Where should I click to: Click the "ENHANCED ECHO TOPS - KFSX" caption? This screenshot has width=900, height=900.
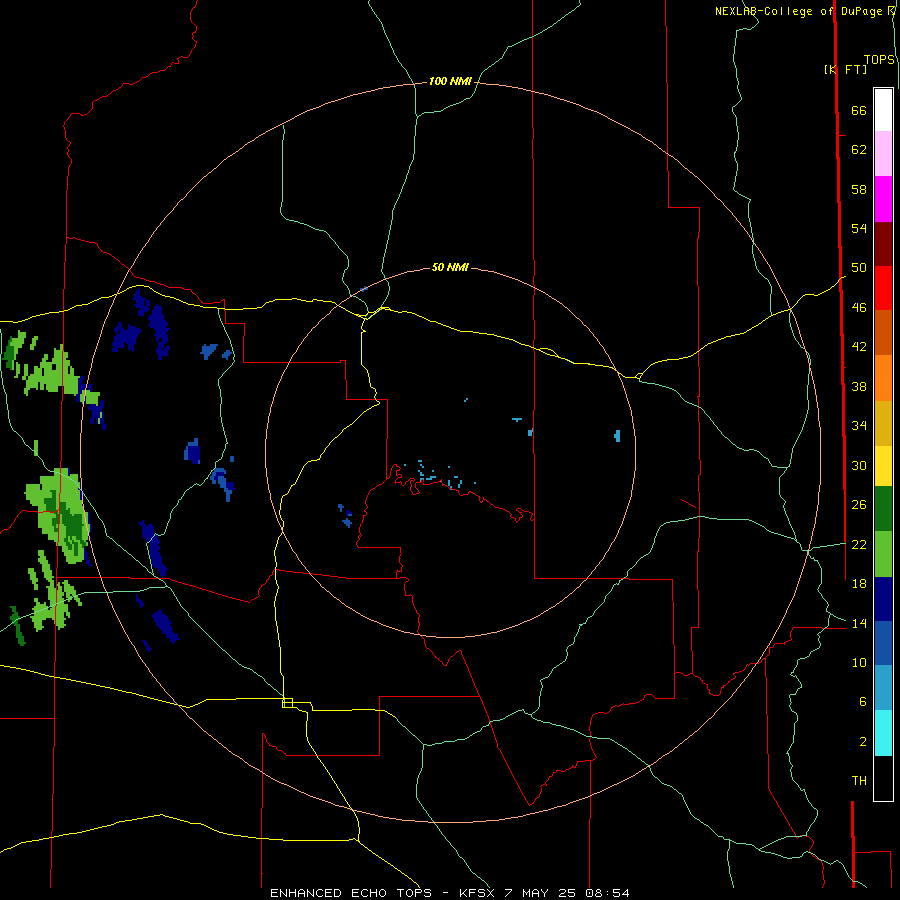click(384, 893)
